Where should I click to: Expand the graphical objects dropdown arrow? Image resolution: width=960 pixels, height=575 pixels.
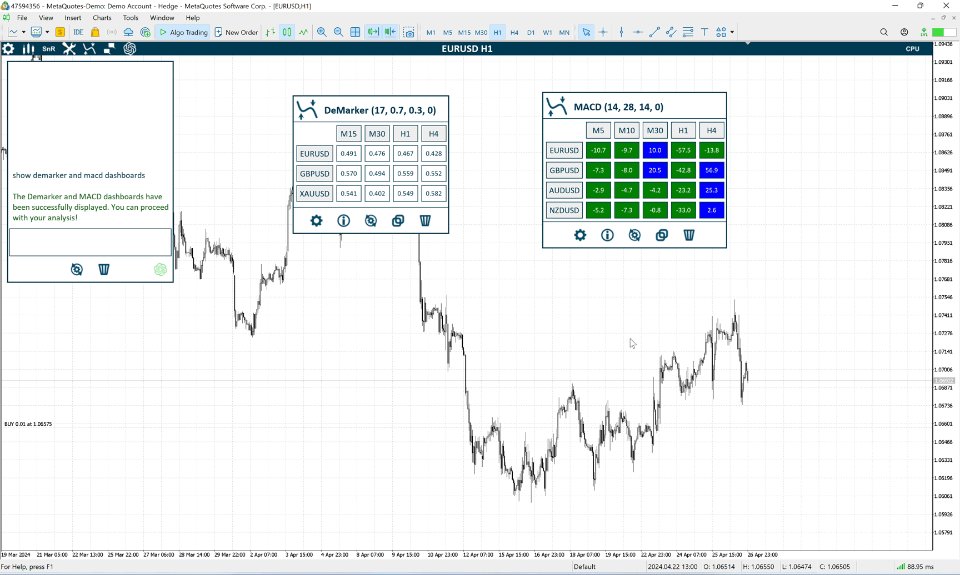click(x=732, y=32)
